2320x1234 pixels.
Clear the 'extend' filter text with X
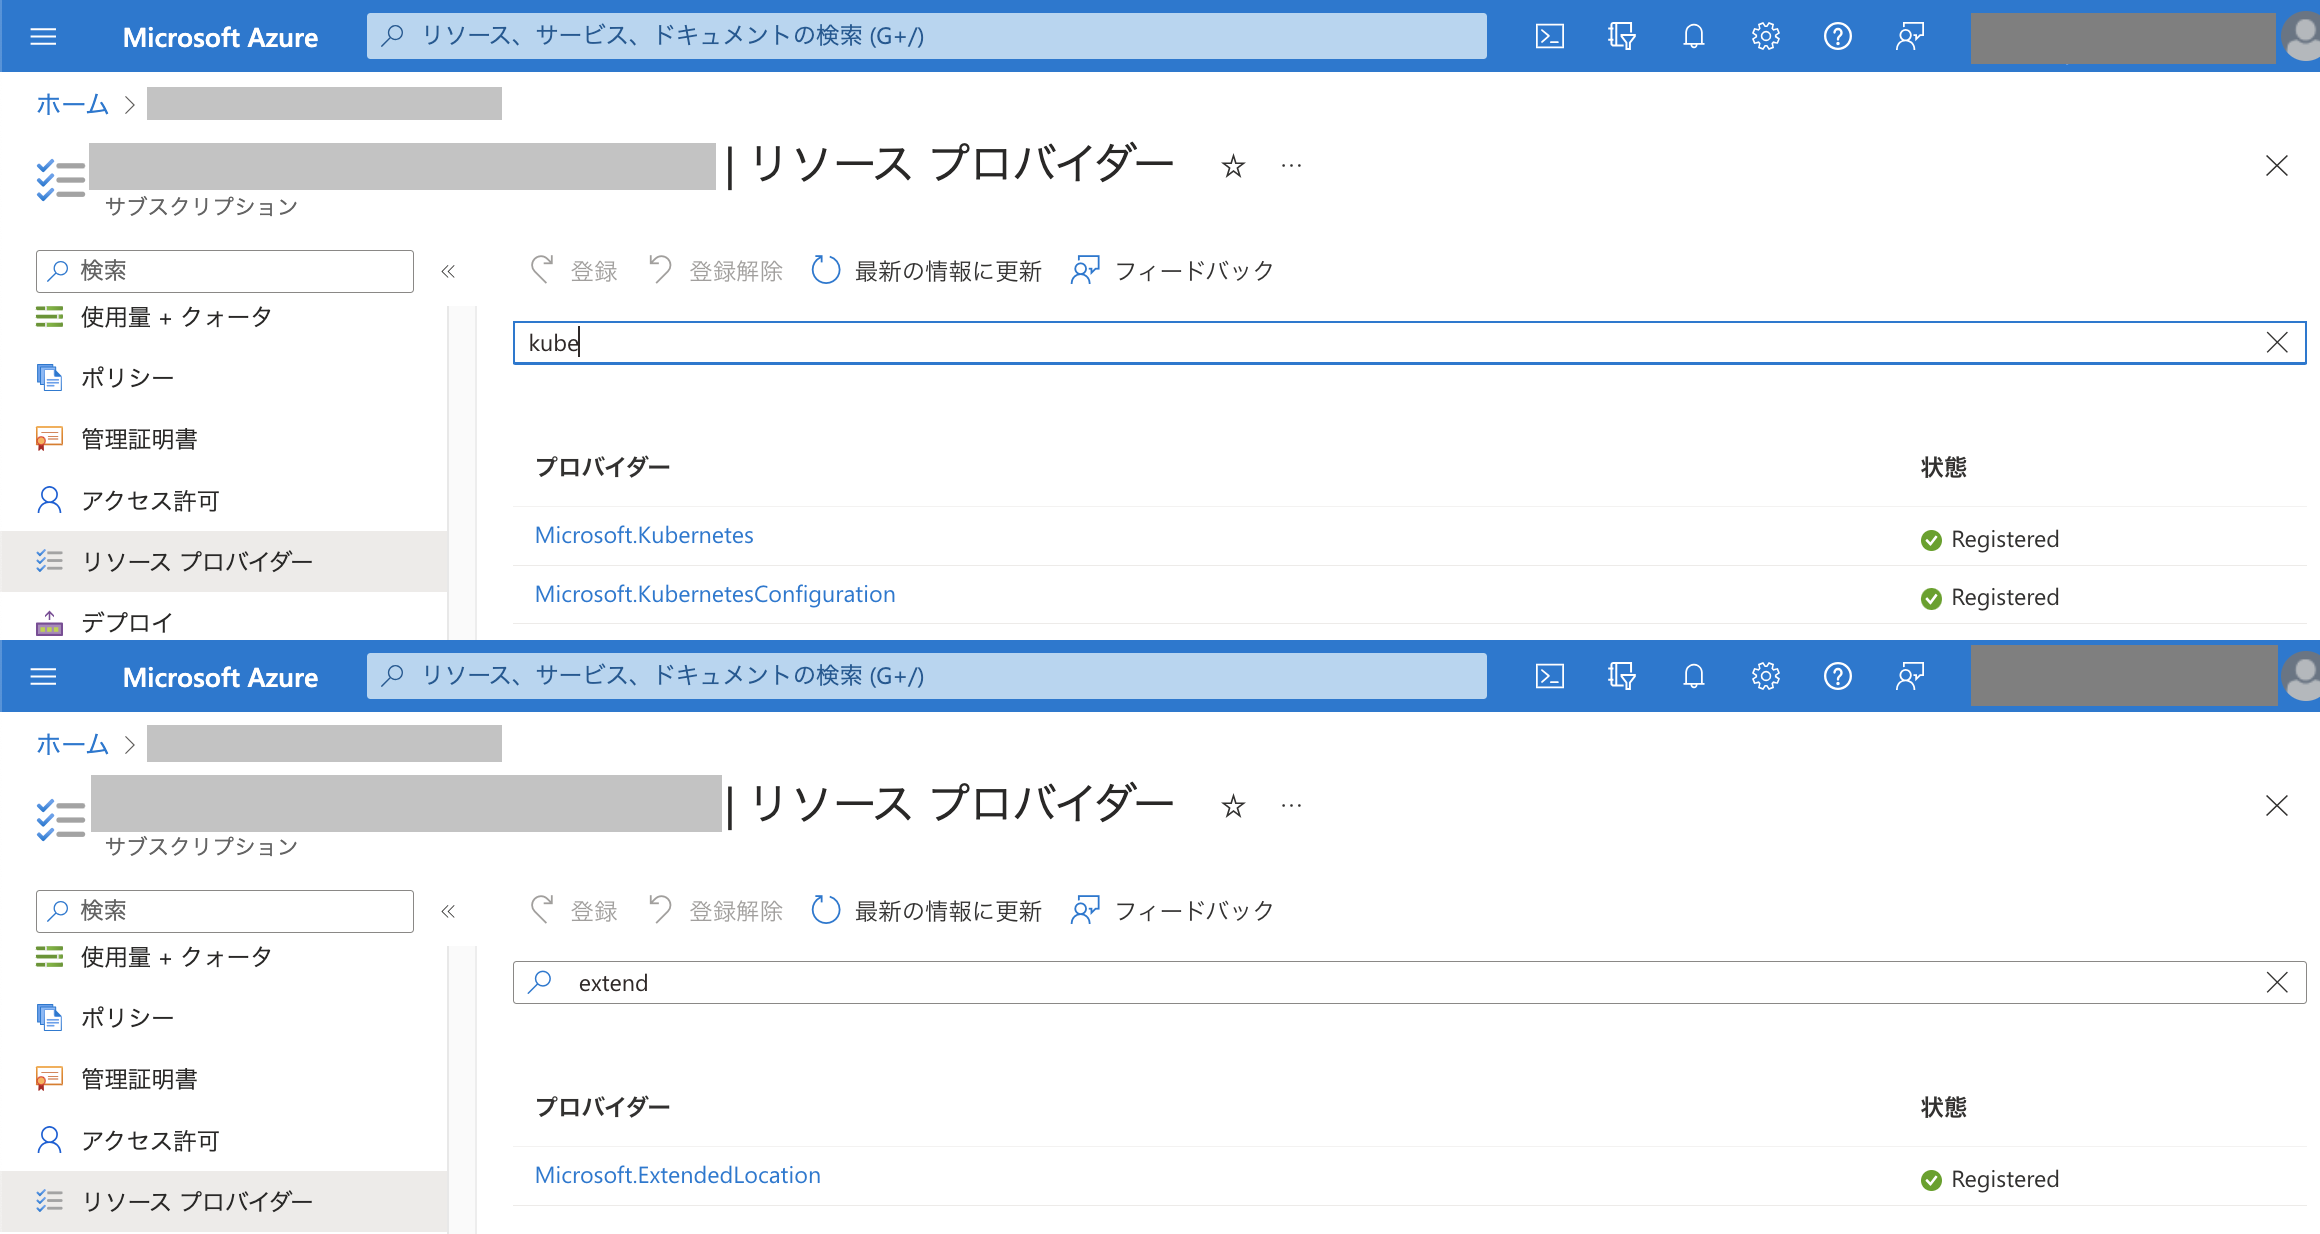(x=2277, y=983)
